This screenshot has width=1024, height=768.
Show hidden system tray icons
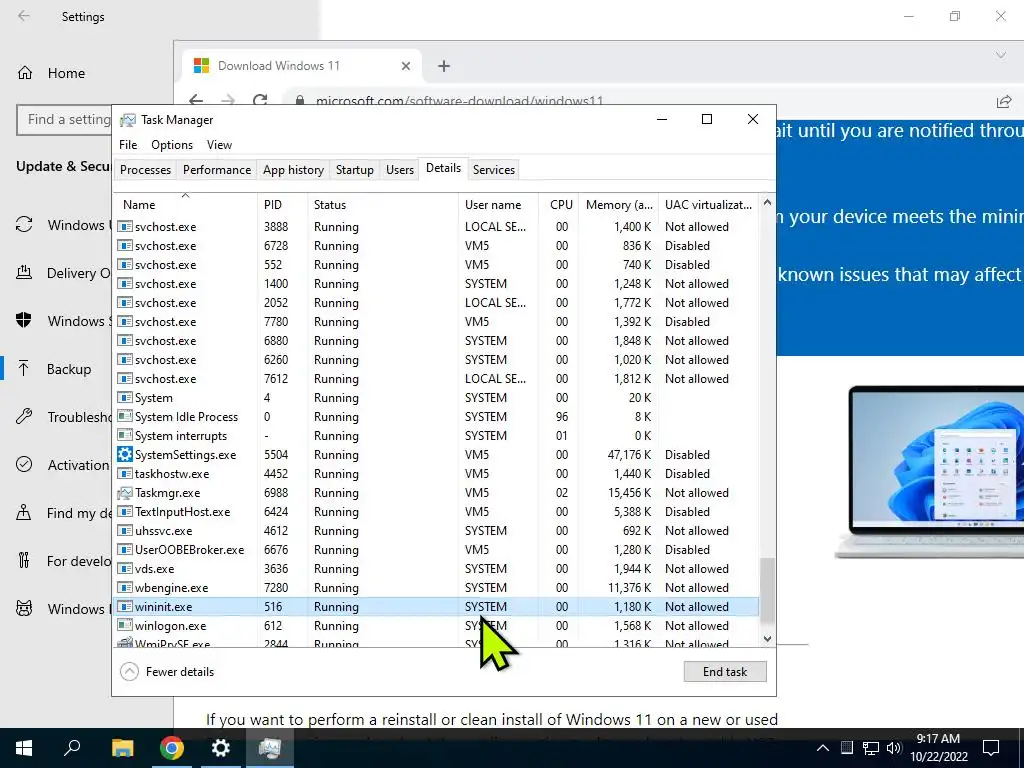pyautogui.click(x=823, y=748)
